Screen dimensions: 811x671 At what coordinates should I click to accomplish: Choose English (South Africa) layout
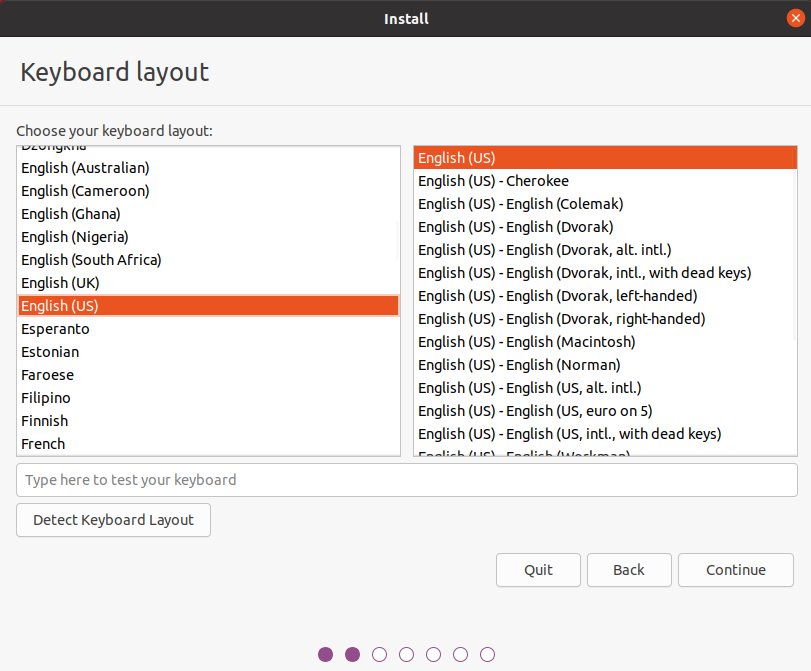tap(91, 260)
